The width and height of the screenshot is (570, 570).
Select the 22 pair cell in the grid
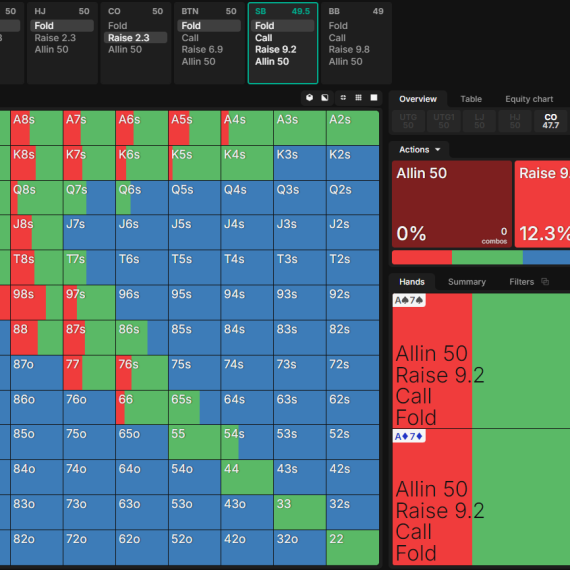(x=353, y=547)
